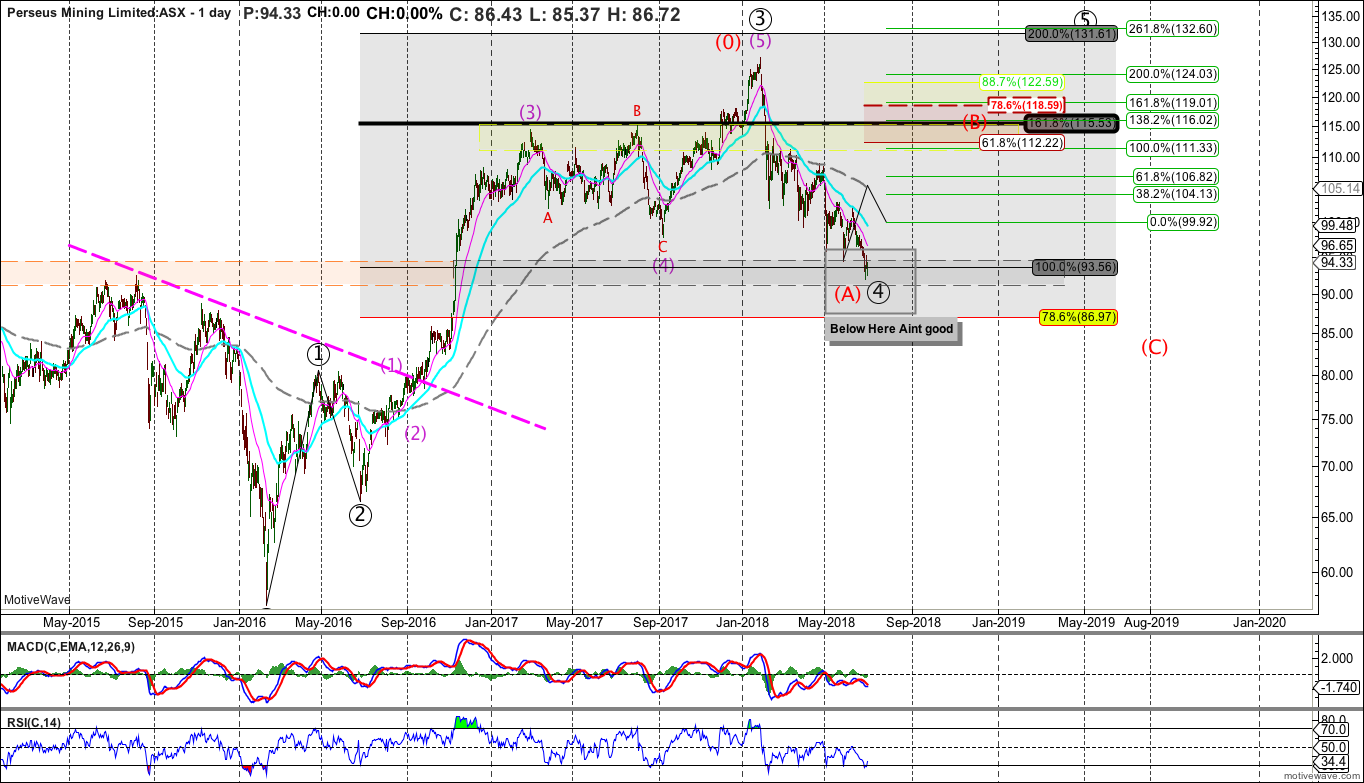This screenshot has height=783, width=1364.
Task: Click the RSI(C,14) indicator label
Action: pos(34,721)
